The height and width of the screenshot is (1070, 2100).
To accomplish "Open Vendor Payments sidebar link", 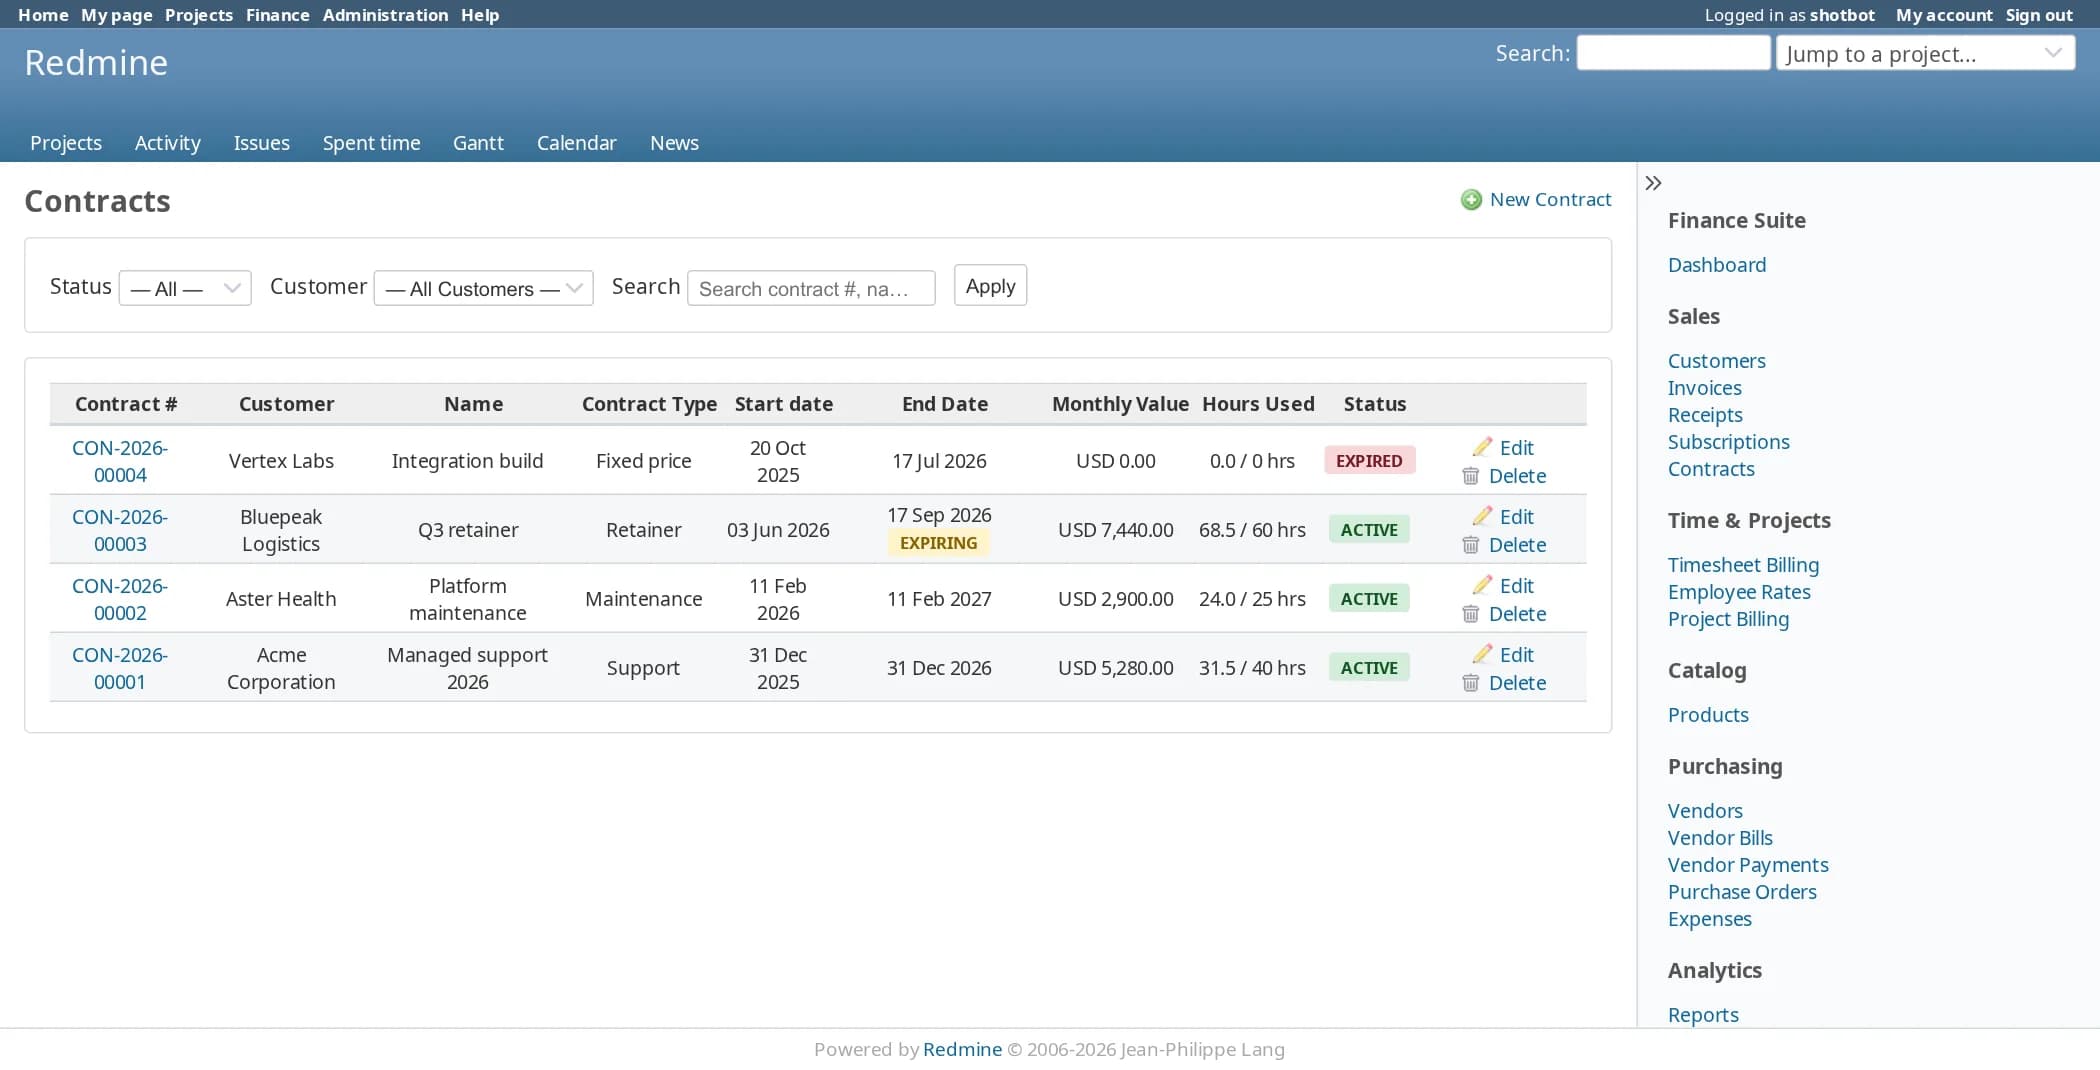I will click(1747, 865).
